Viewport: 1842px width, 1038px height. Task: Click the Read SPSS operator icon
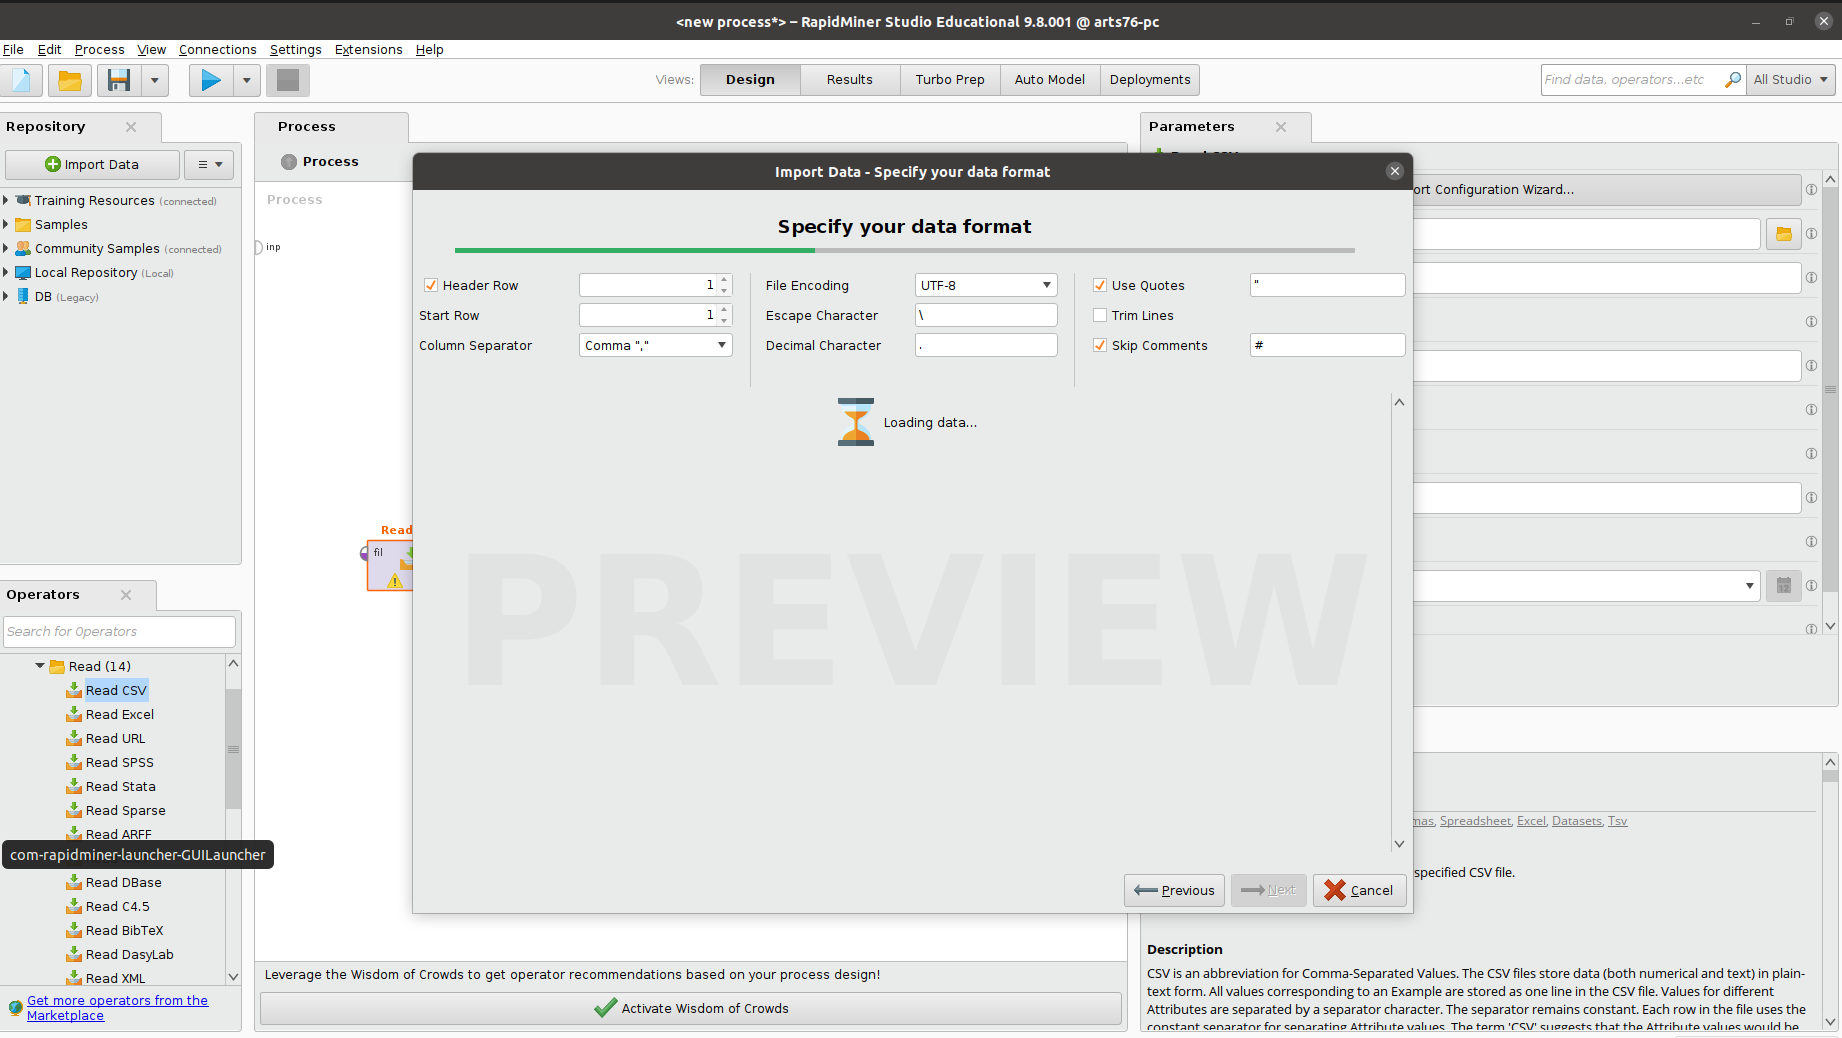(74, 762)
